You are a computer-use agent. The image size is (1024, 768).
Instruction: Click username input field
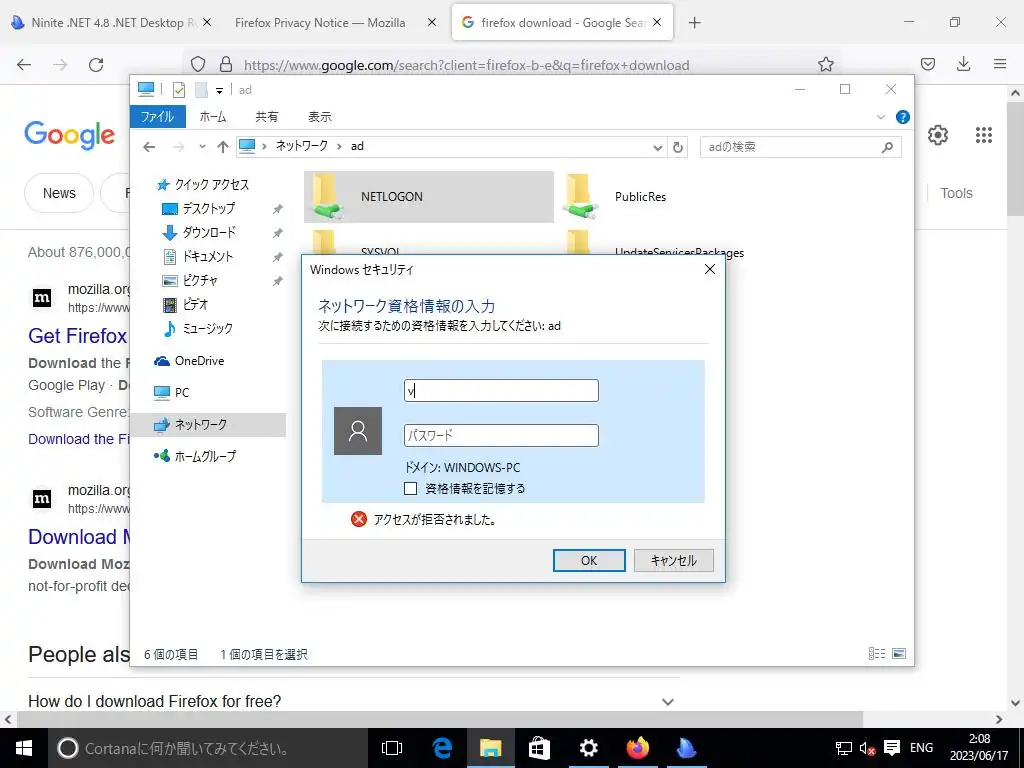tap(502, 391)
